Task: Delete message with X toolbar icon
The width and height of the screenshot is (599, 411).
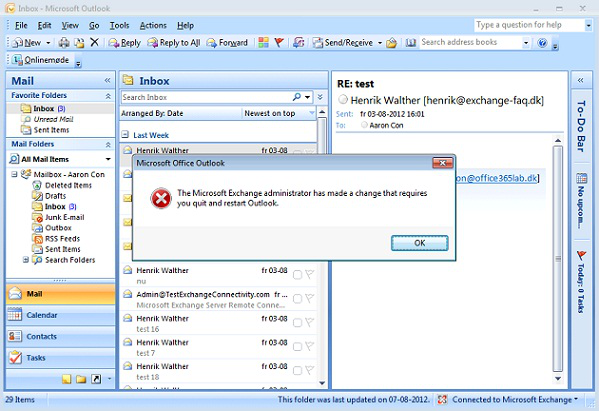Action: (x=94, y=42)
